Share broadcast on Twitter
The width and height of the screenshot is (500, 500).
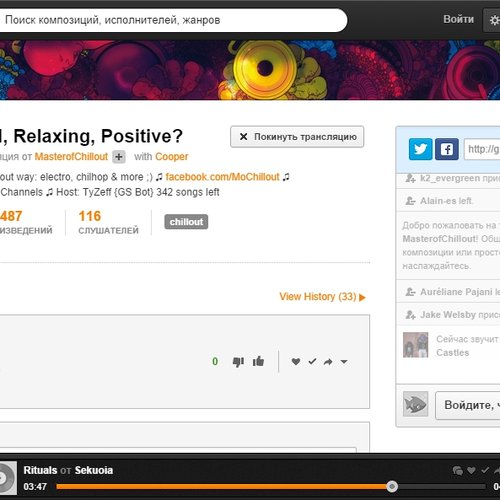tap(421, 149)
